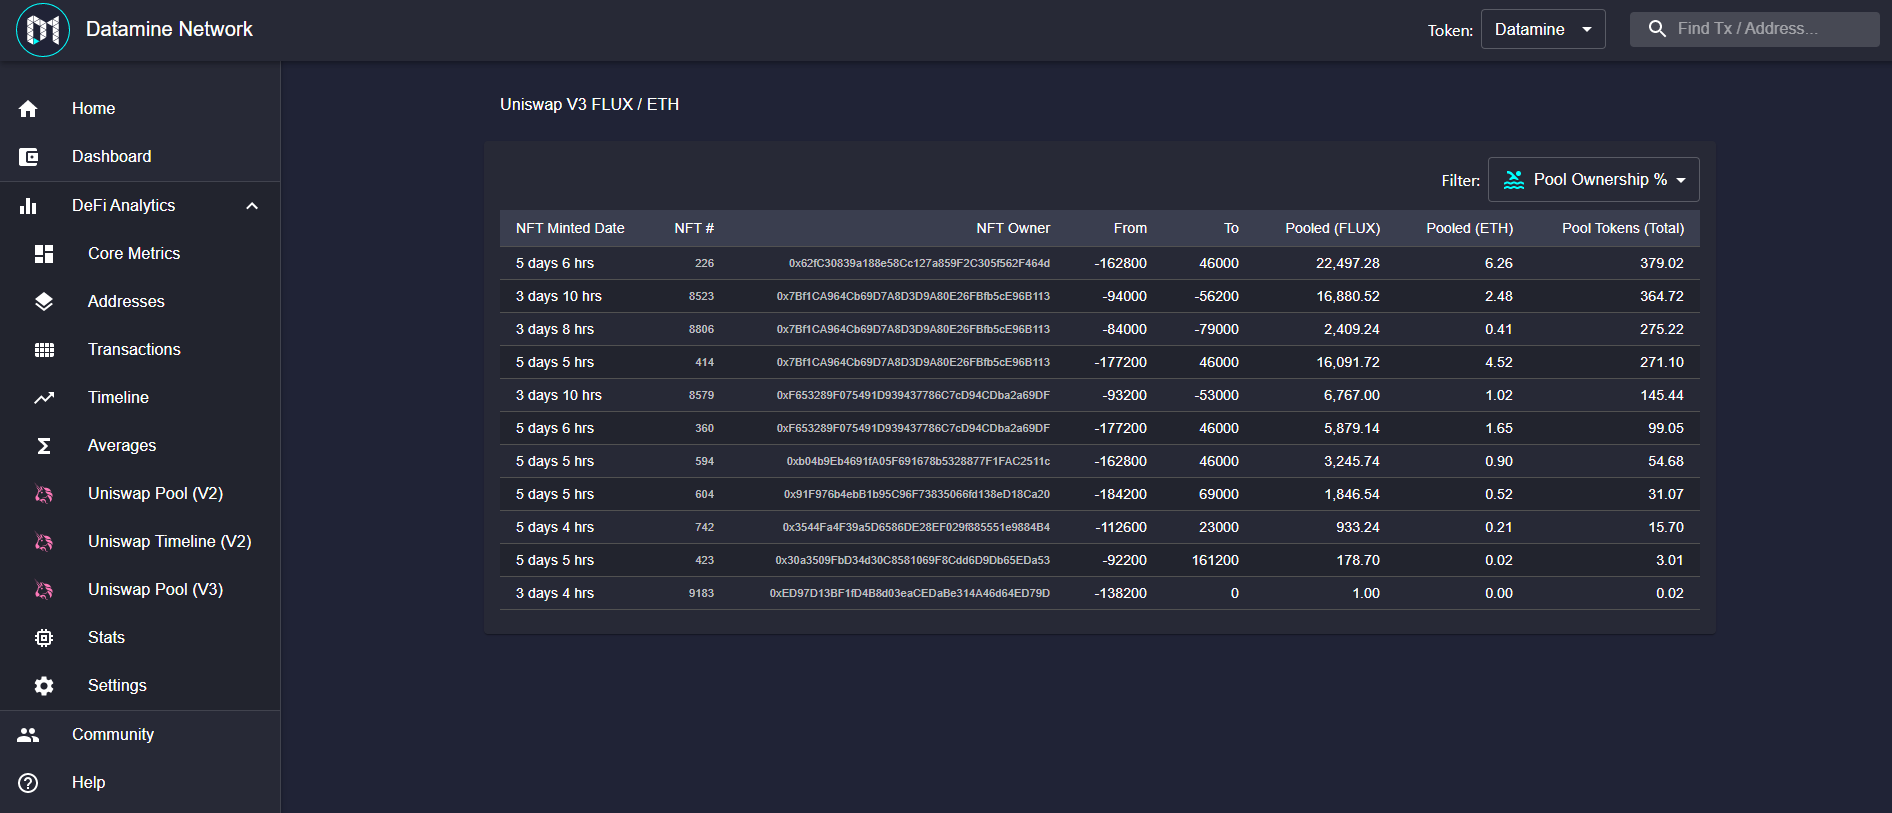Click the Uniswap Timeline (V2) unicorn icon

pyautogui.click(x=44, y=542)
